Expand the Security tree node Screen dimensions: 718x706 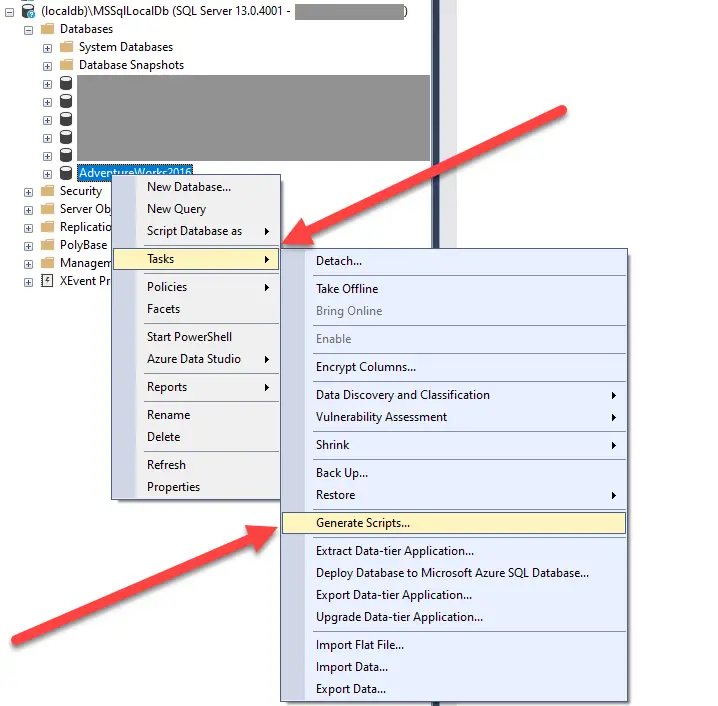28,191
